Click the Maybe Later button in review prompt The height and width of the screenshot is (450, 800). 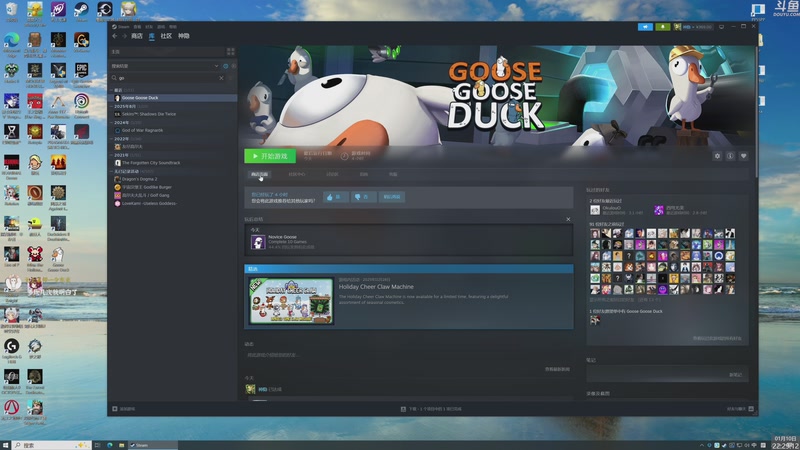point(392,197)
